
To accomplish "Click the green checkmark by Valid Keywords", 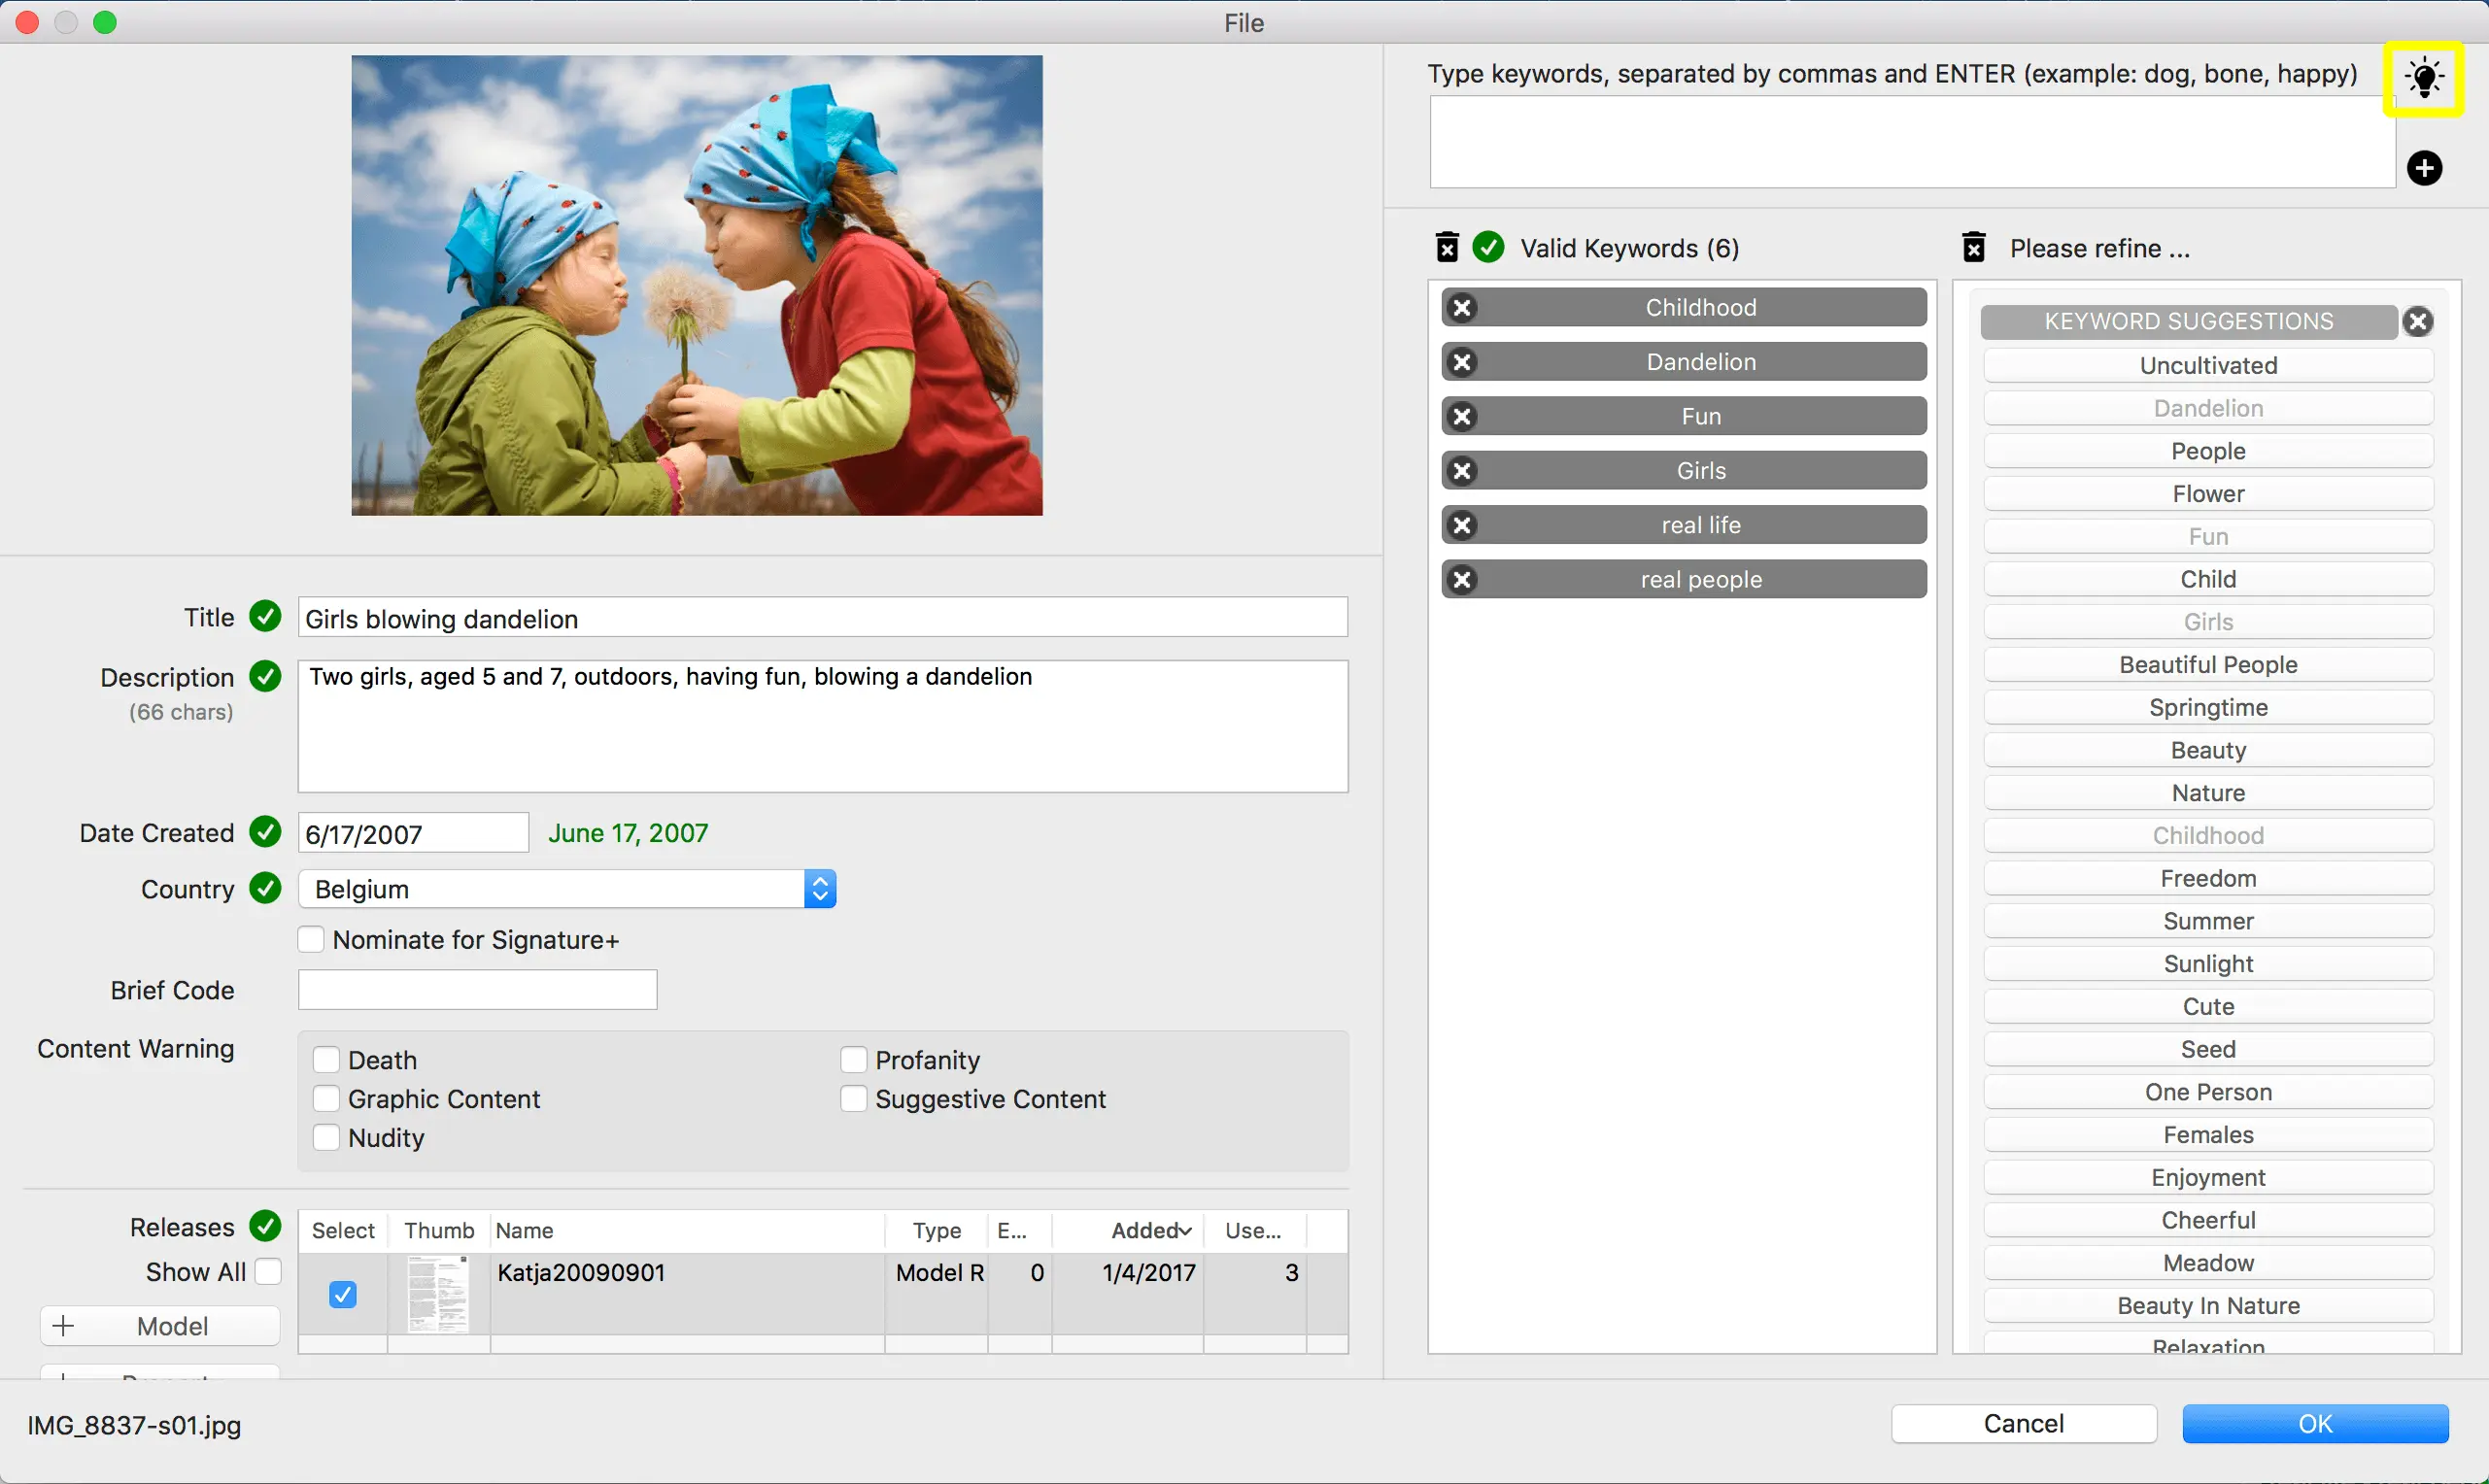I will click(1488, 247).
